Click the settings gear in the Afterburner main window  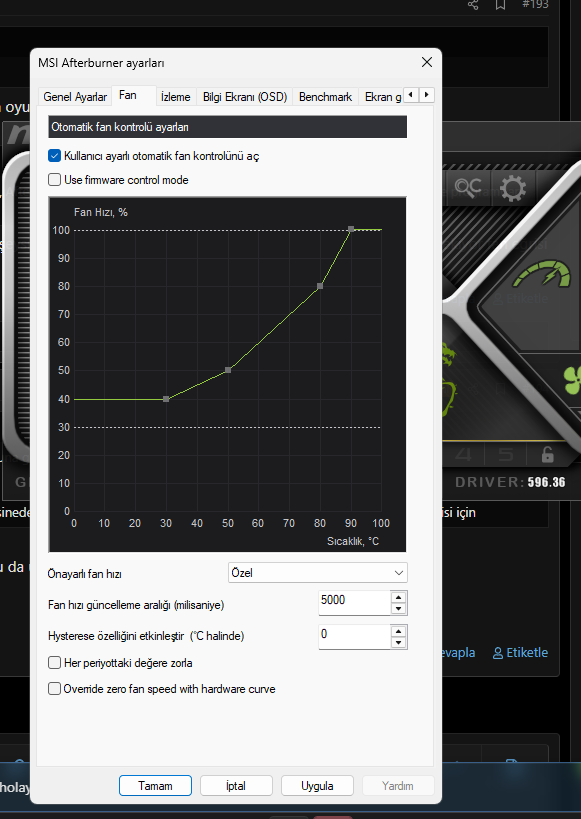(513, 188)
